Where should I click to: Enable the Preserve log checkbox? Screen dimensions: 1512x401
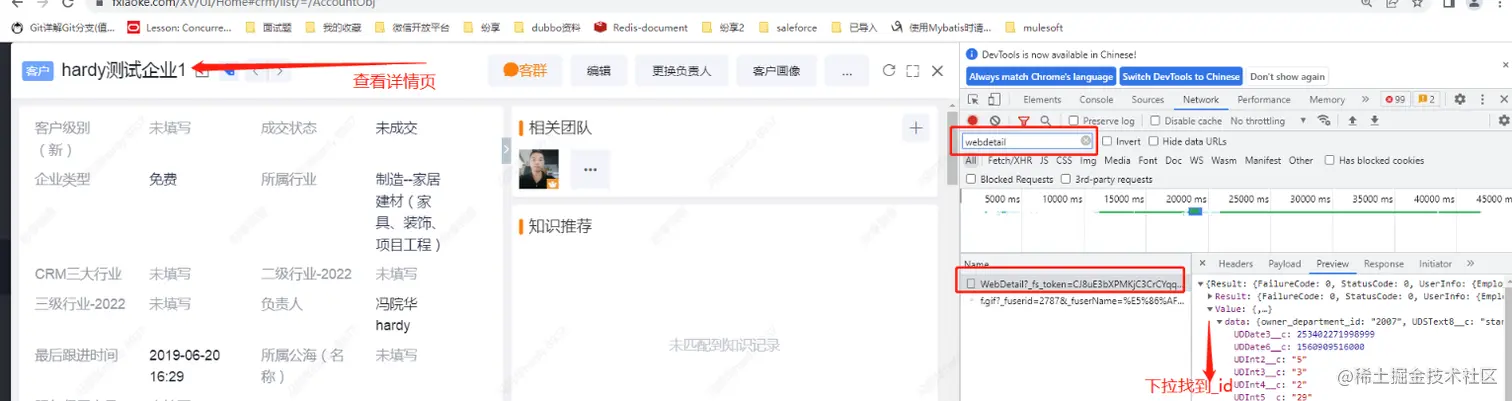coord(1074,120)
